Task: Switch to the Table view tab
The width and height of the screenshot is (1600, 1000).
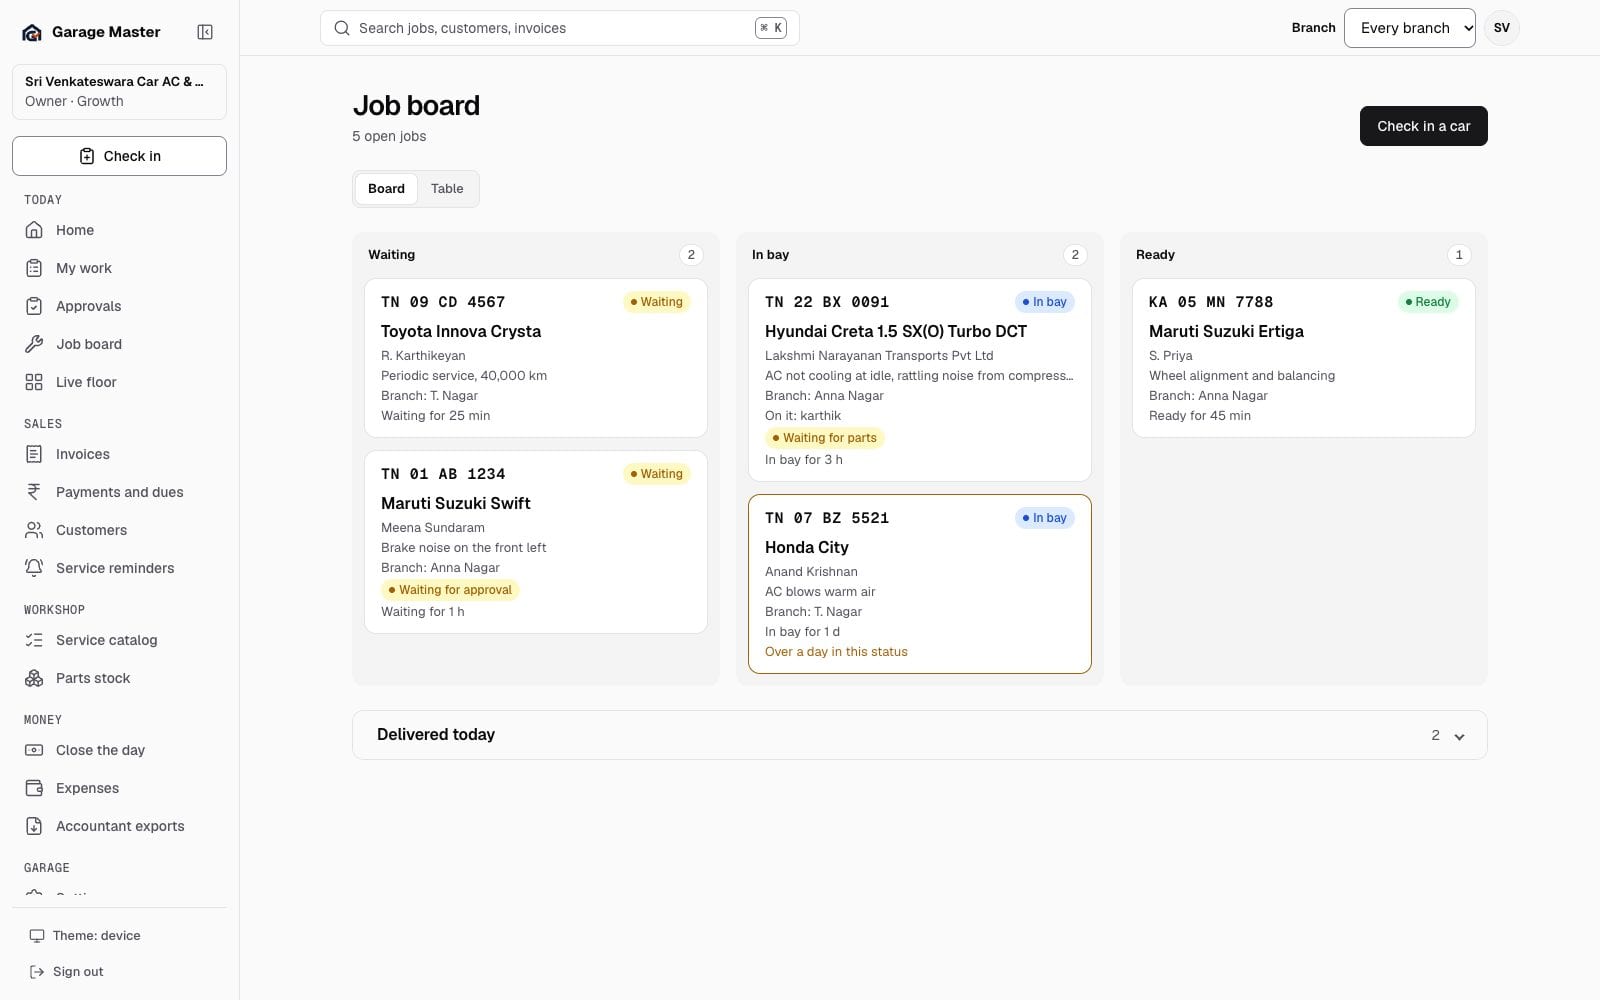Action: [x=447, y=189]
